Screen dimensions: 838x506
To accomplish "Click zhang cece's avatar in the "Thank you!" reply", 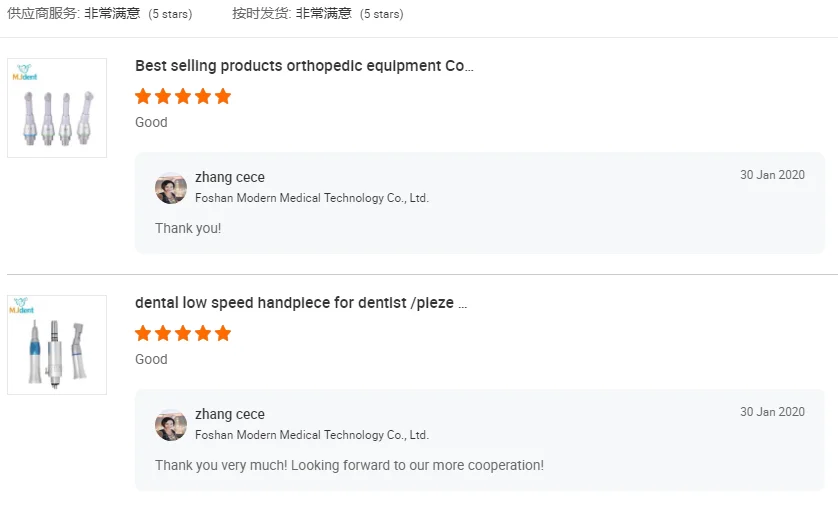I will tap(171, 188).
